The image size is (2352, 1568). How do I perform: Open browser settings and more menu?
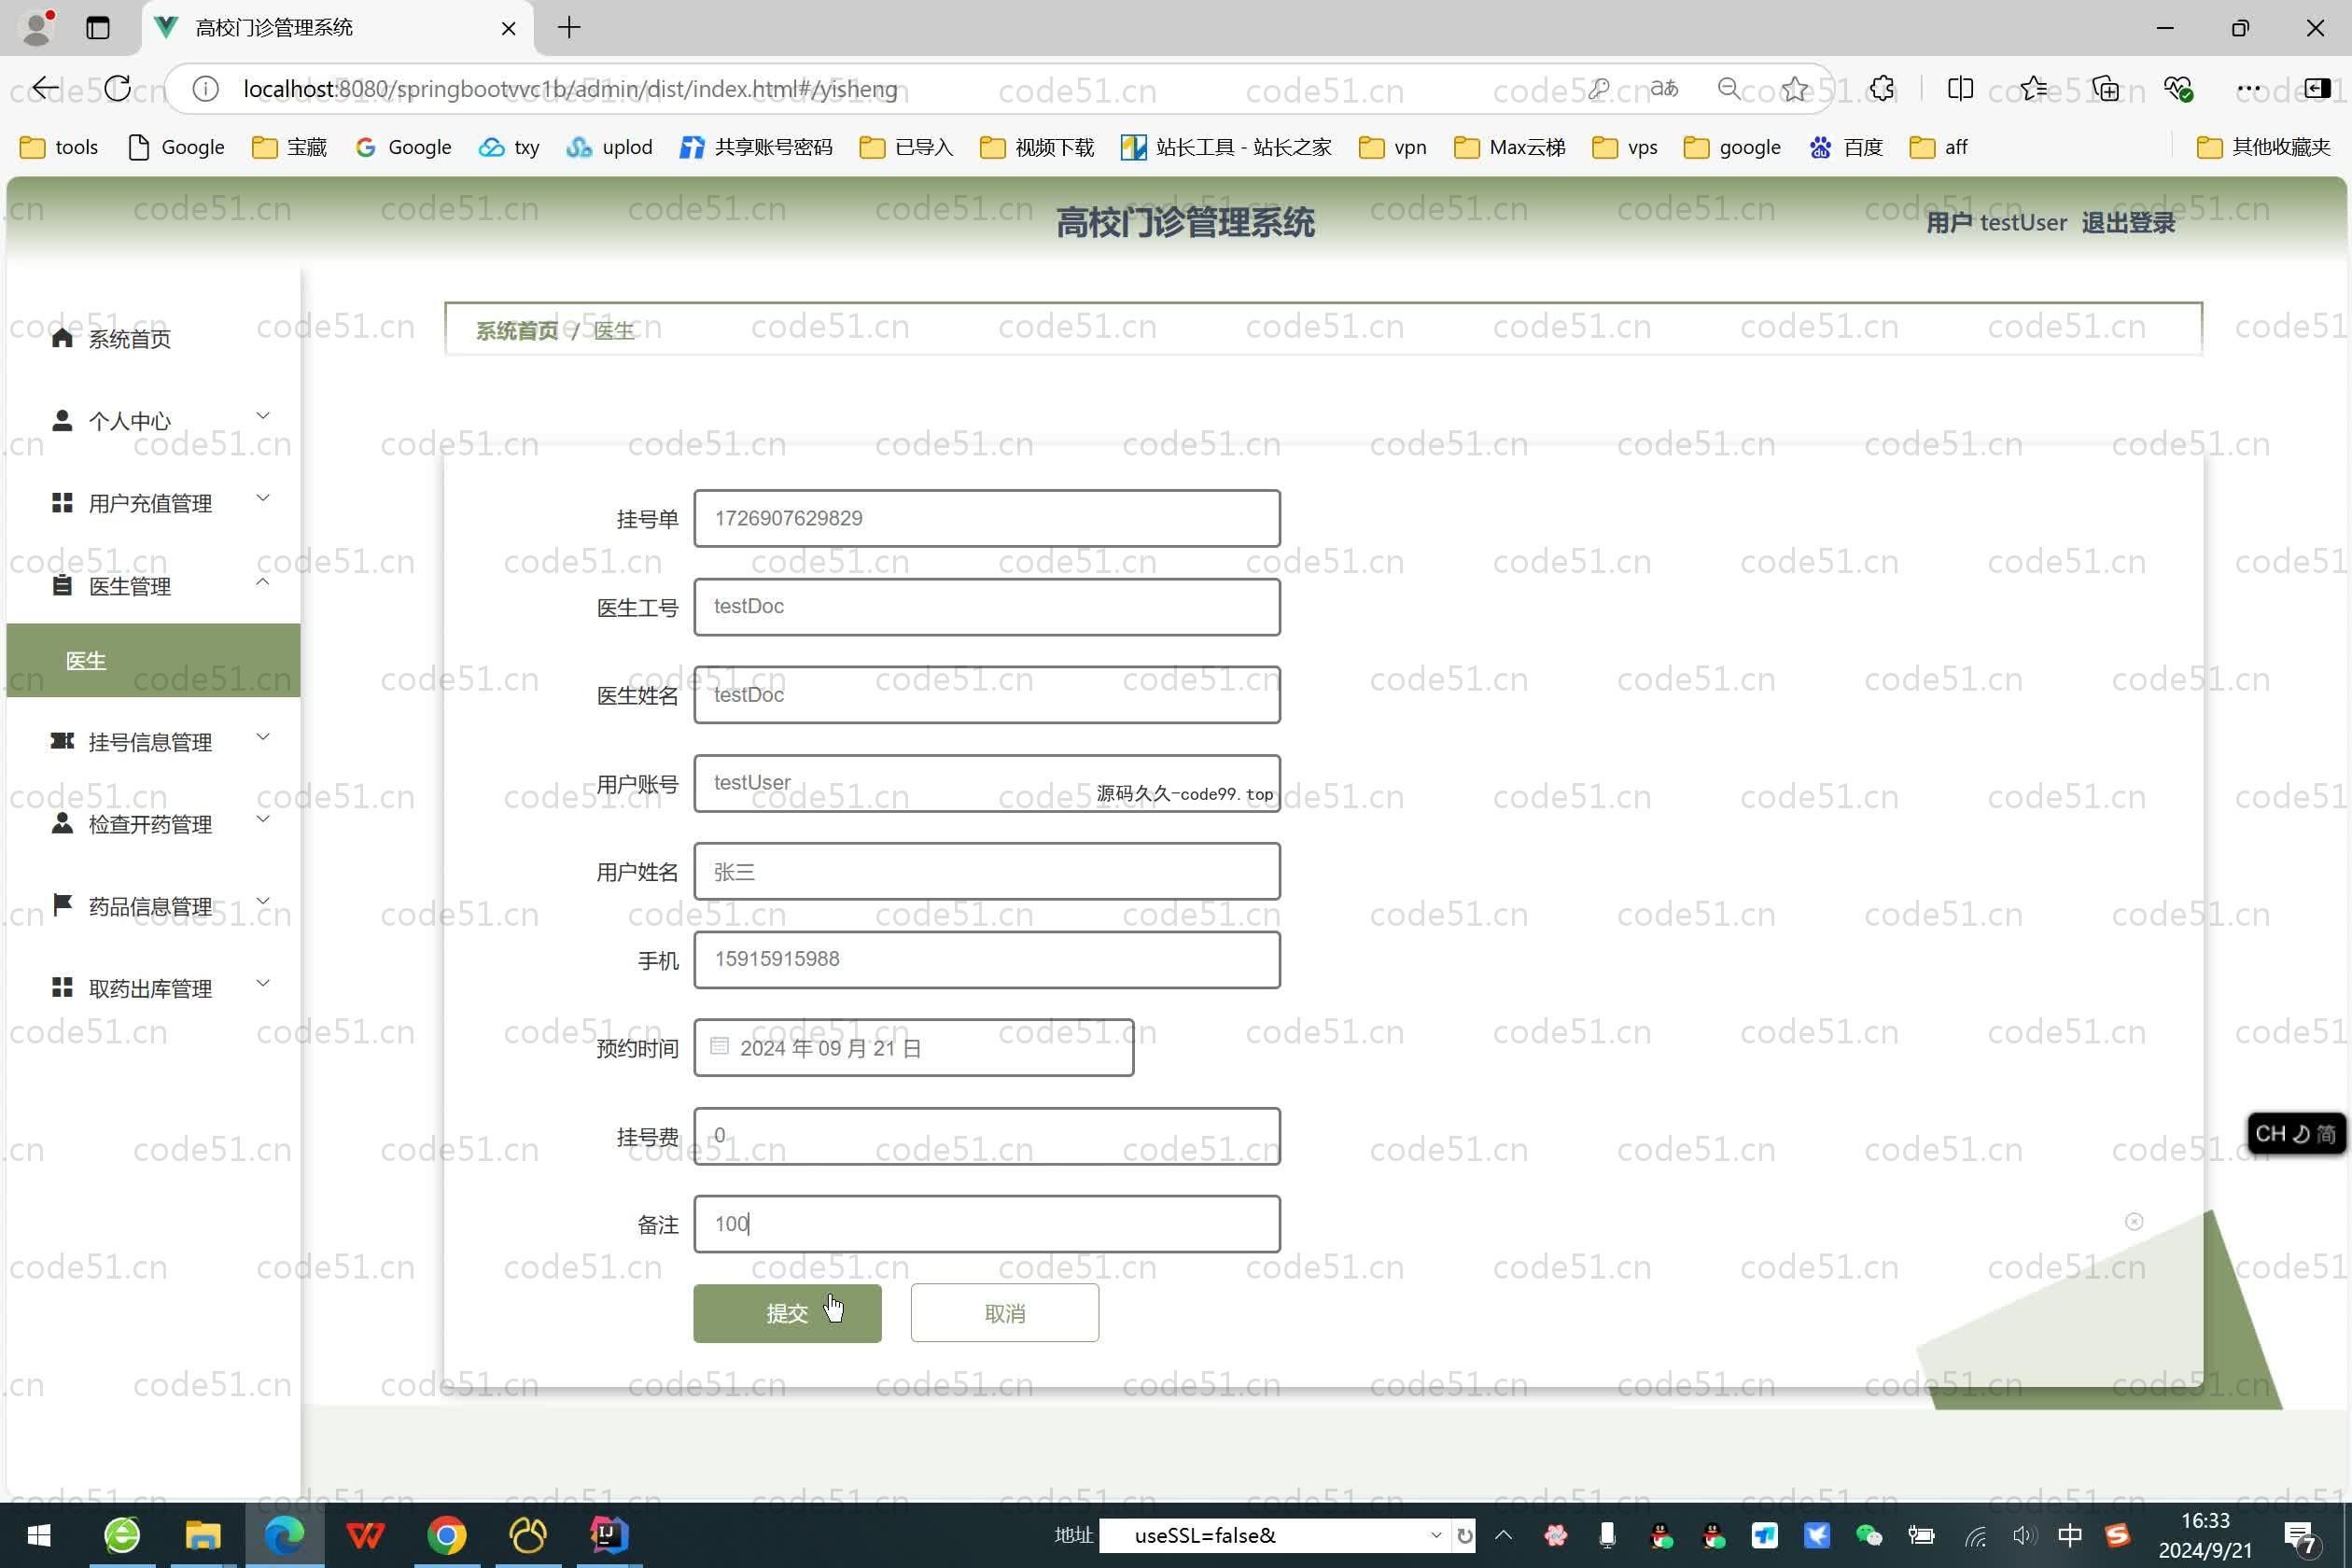[2249, 89]
